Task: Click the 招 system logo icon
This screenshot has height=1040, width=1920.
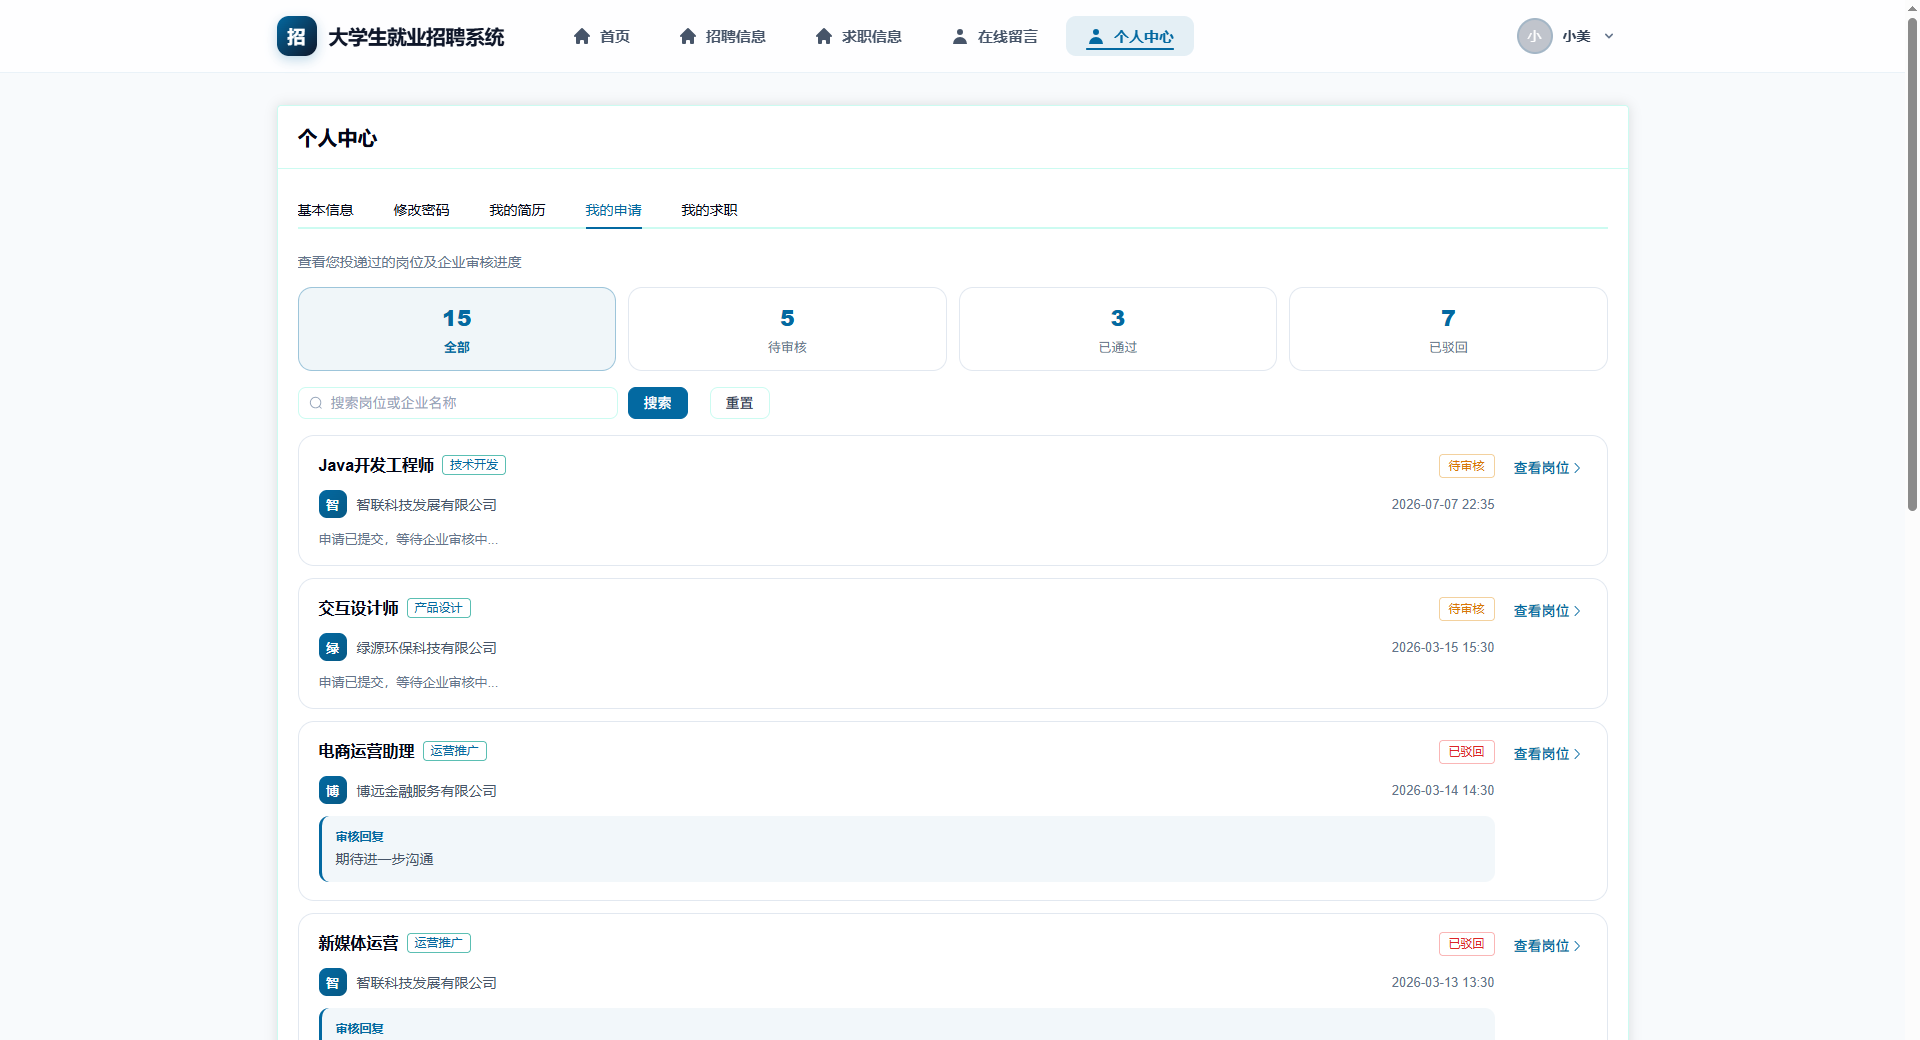Action: [297, 36]
